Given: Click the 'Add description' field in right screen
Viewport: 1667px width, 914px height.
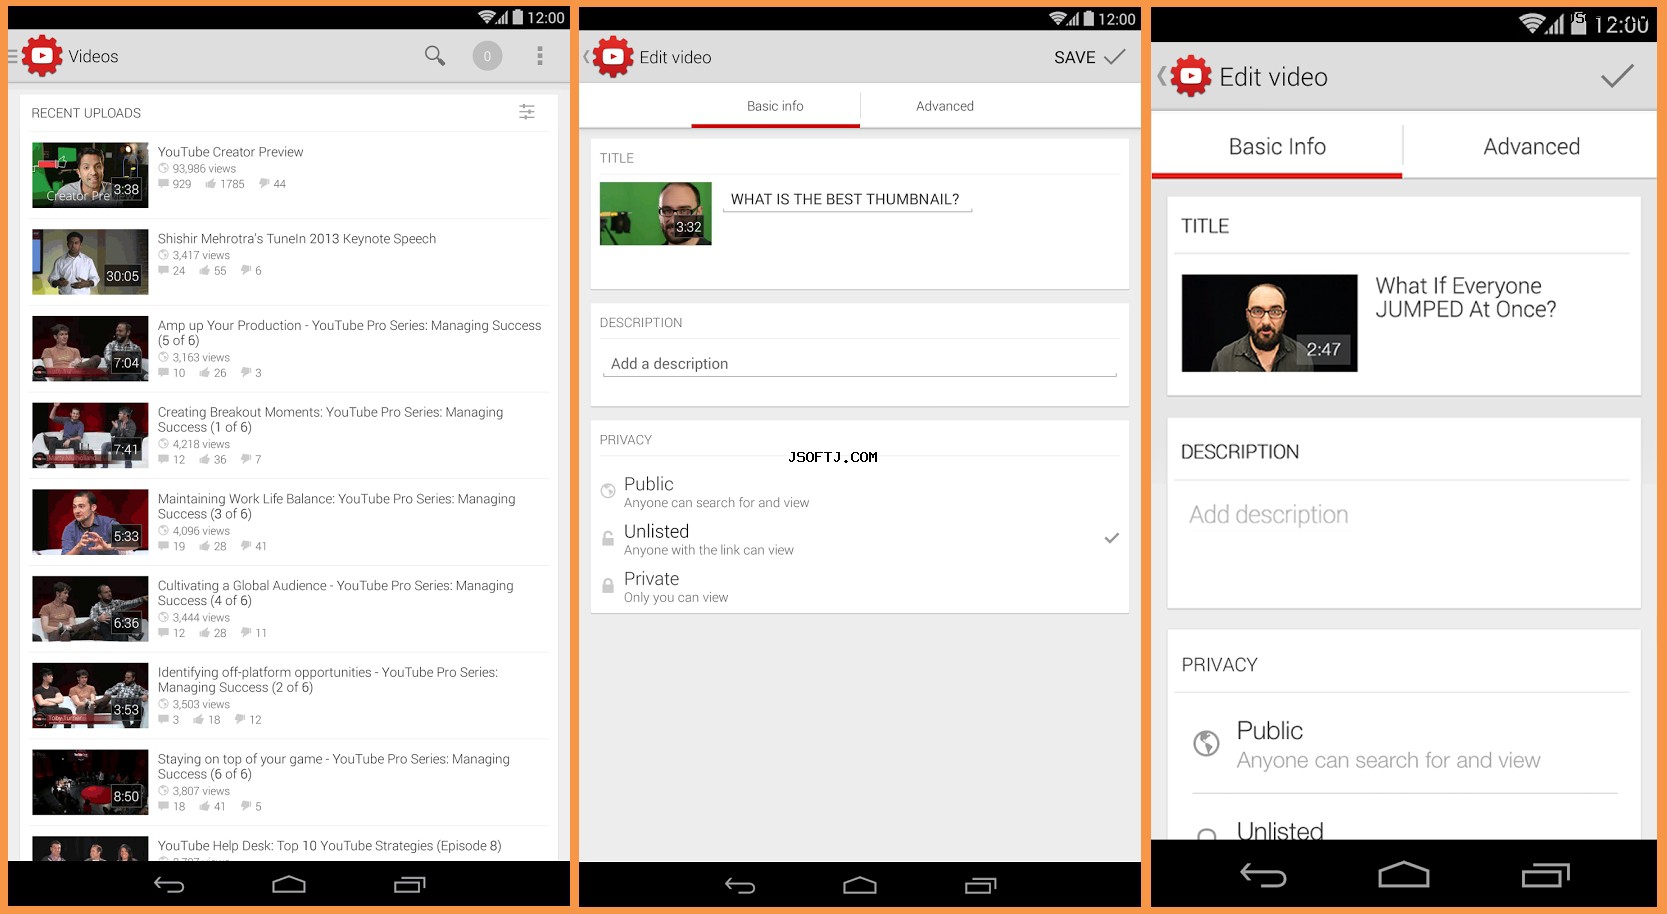Looking at the screenshot, I should tap(1404, 515).
